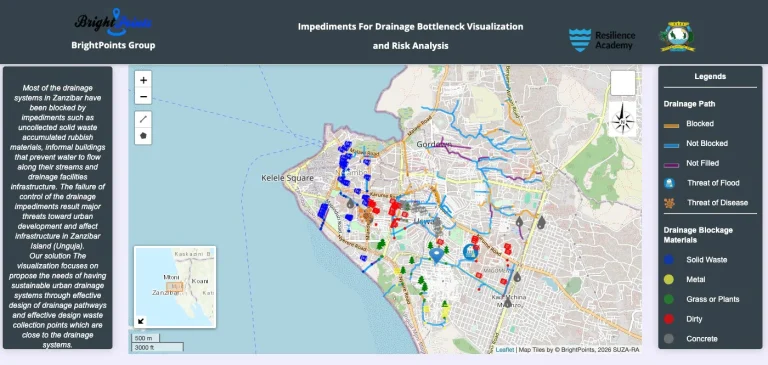Screen dimensions: 768x365
Task: Click the compass north arrow icon
Action: pos(623,120)
